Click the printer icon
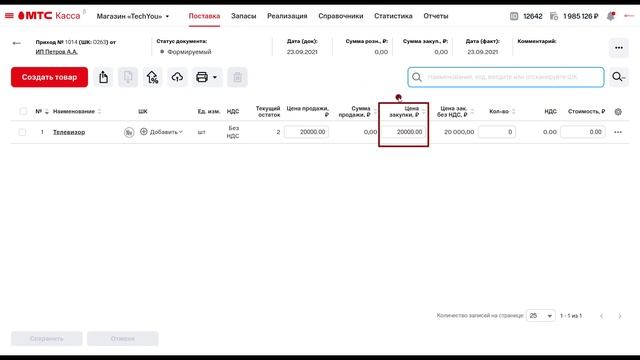Image resolution: width=640 pixels, height=360 pixels. (x=202, y=77)
